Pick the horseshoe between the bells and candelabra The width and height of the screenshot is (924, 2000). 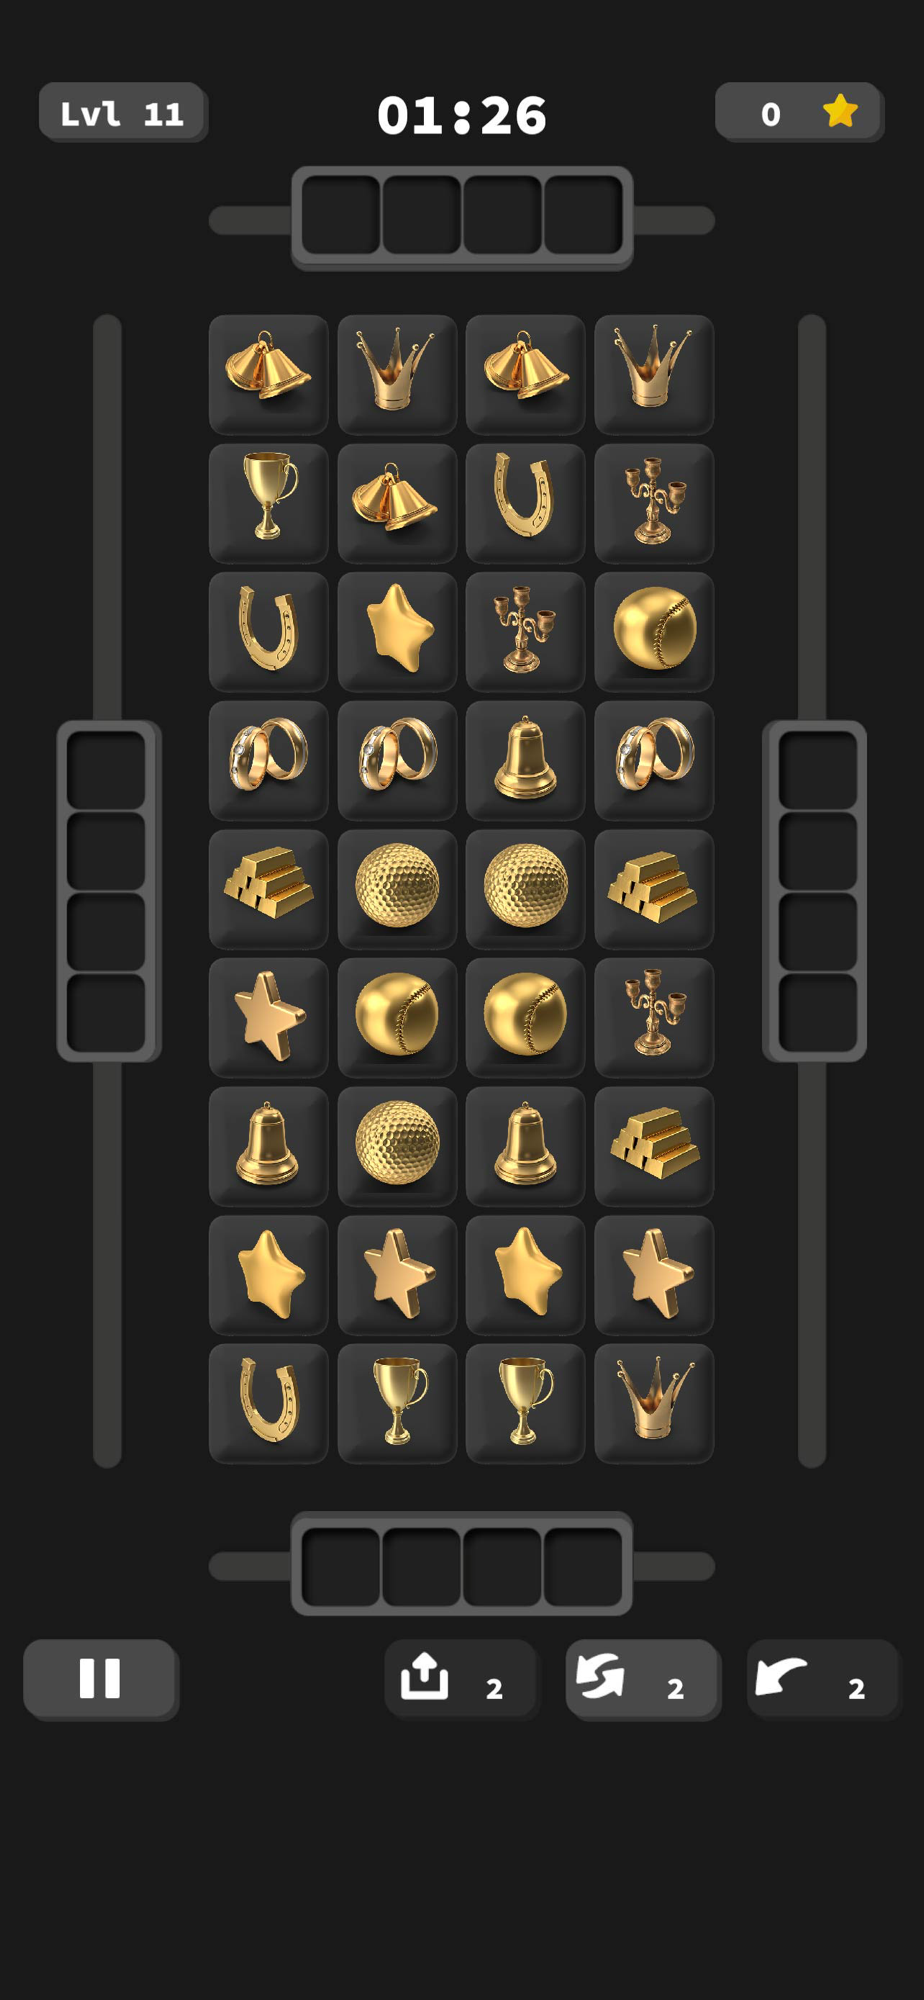click(525, 503)
